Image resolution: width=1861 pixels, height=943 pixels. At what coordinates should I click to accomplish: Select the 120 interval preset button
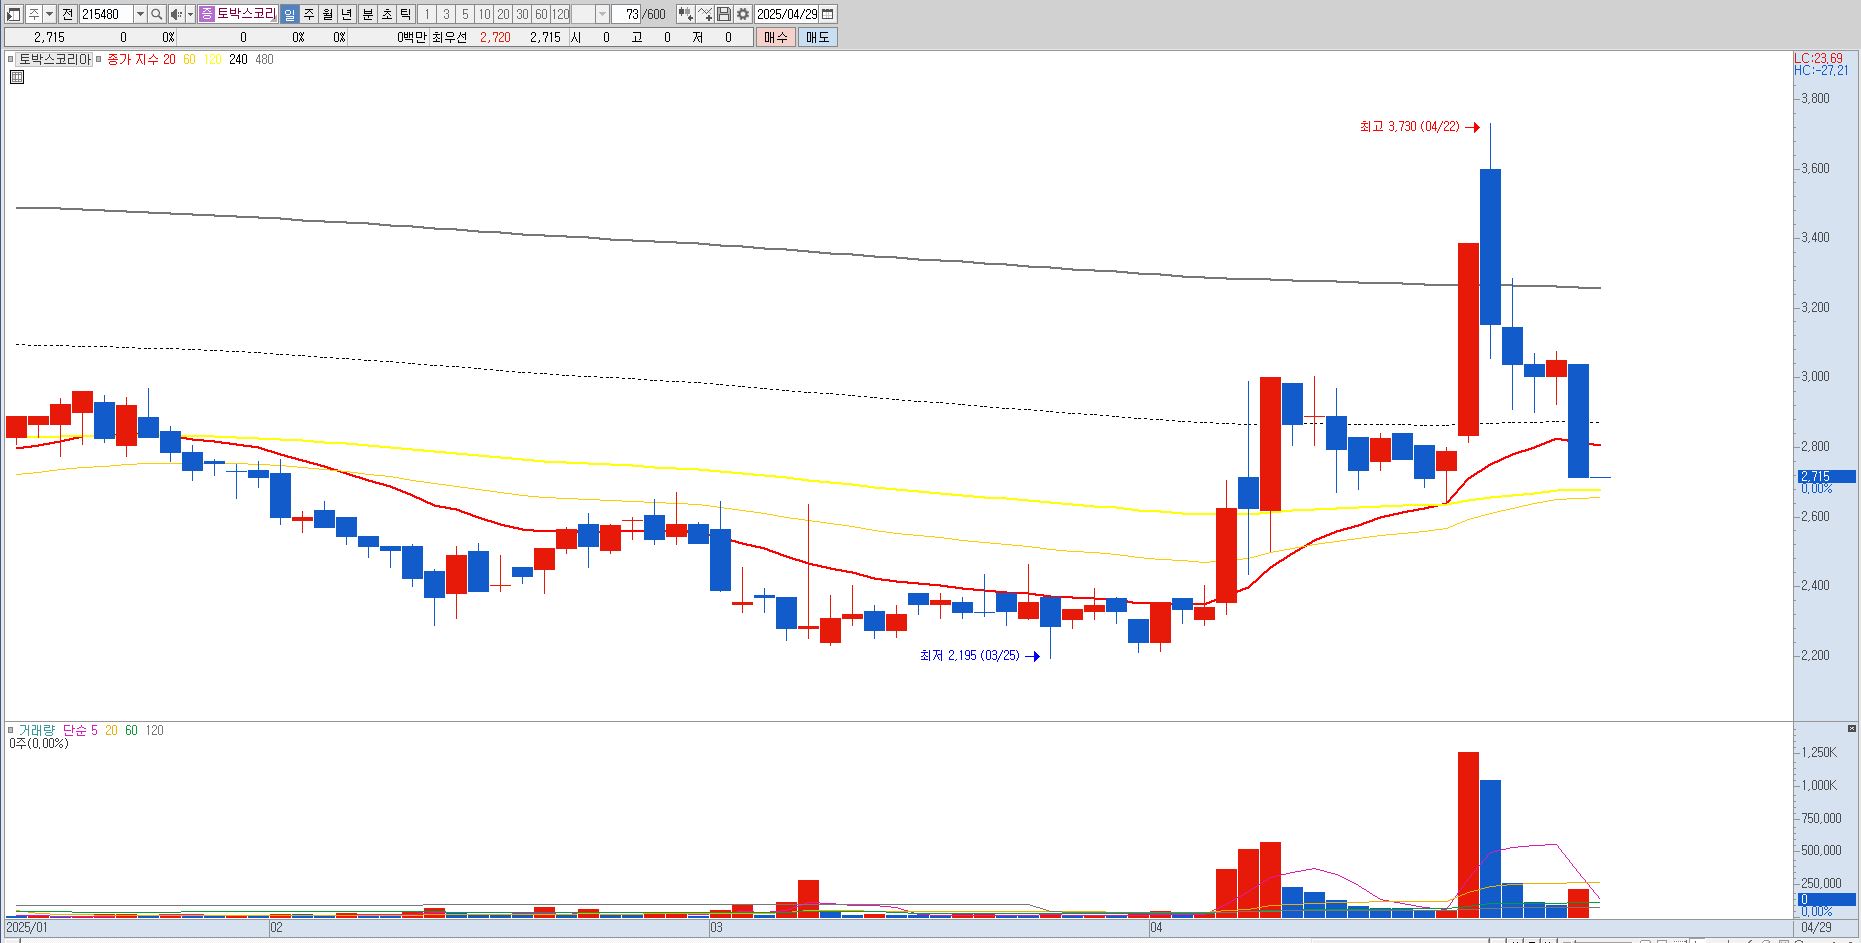560,14
